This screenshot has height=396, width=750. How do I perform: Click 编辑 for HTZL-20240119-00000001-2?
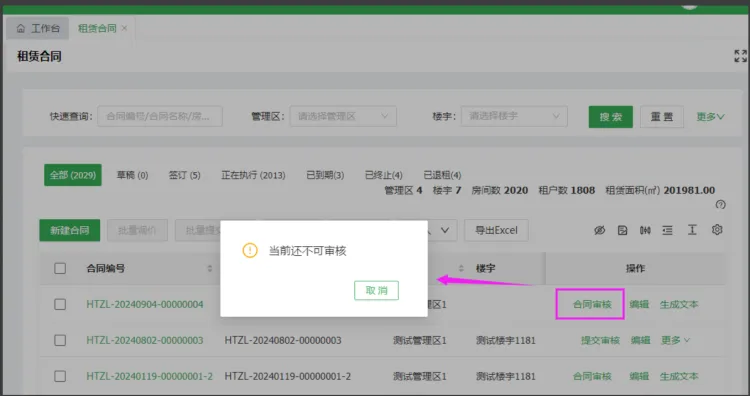[639, 376]
